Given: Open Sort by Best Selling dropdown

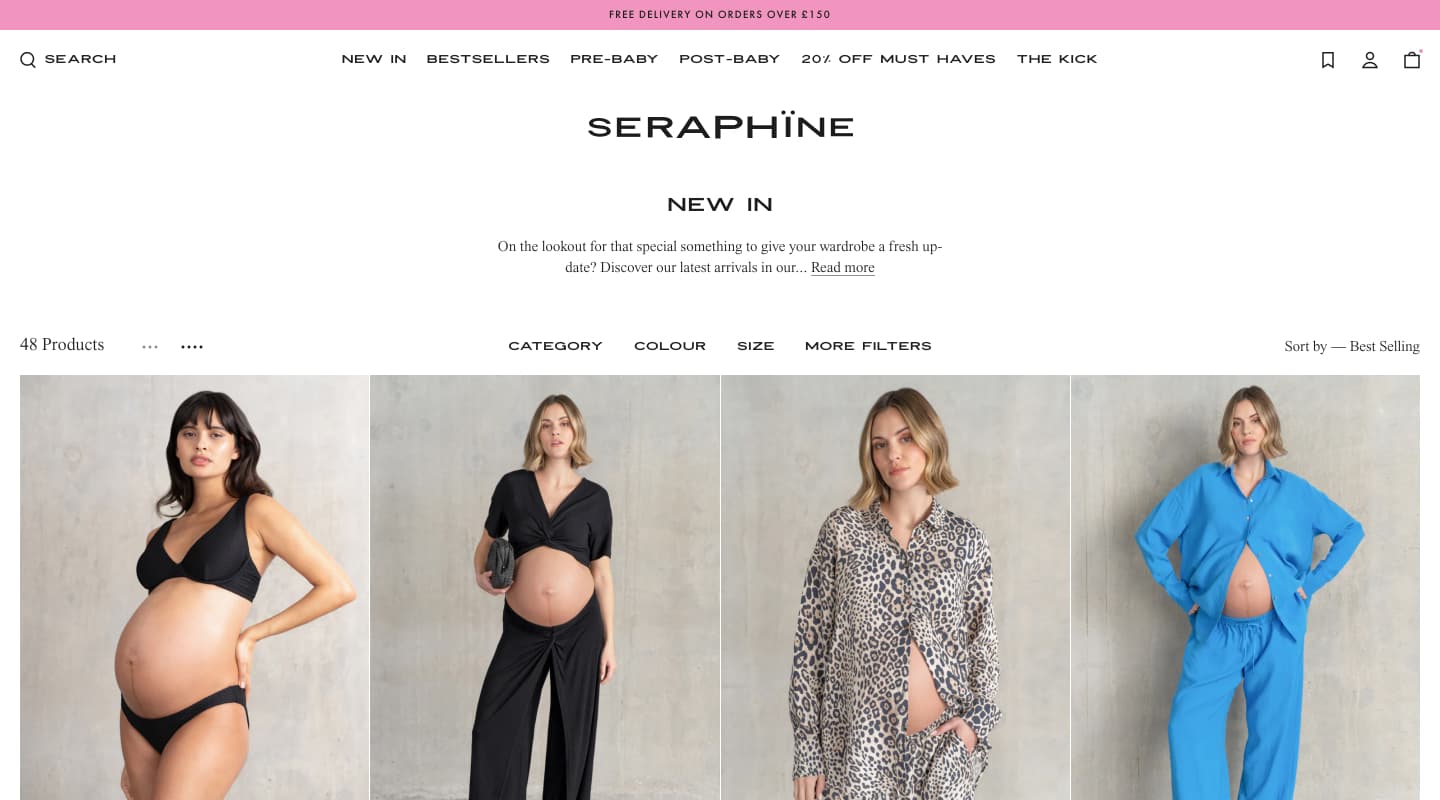Looking at the screenshot, I should 1352,346.
